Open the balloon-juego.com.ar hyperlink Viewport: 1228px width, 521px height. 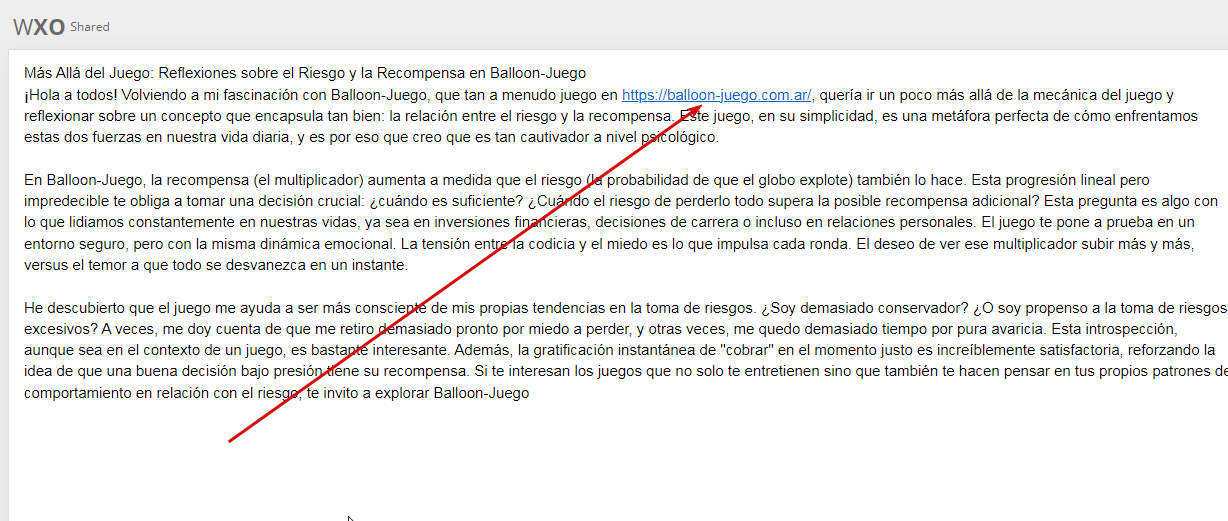click(716, 95)
